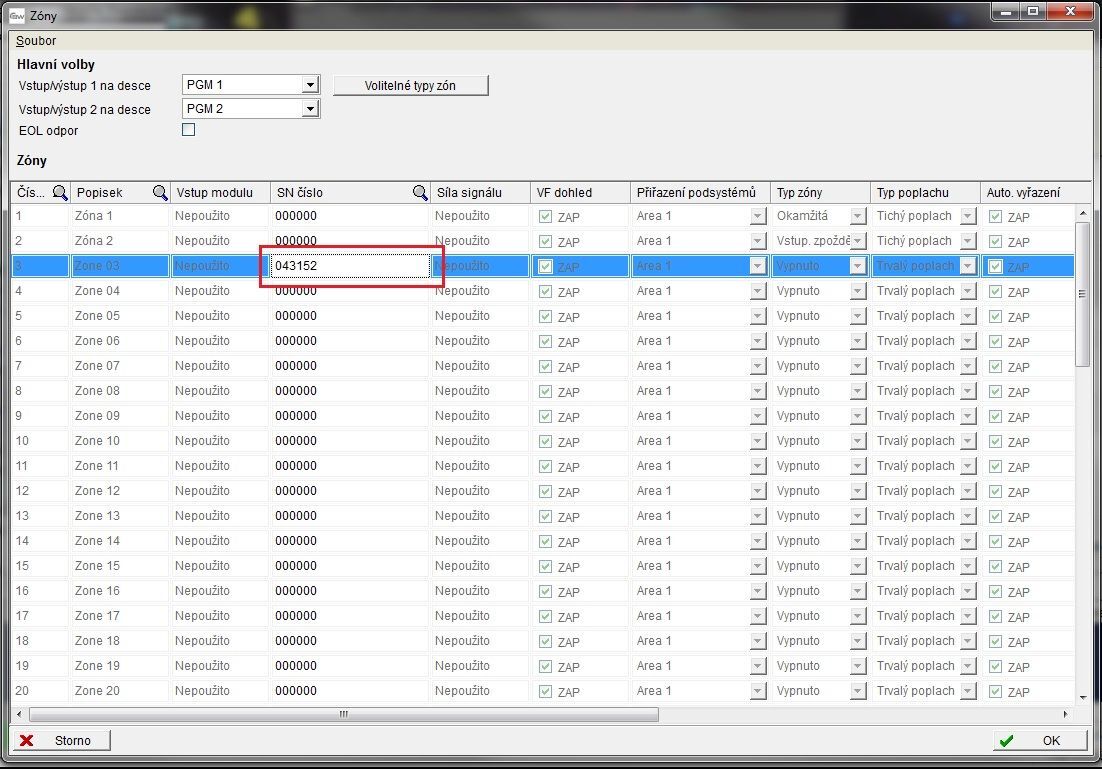
Task: Open Vstup/výstup 1 na desce dropdown
Action: 310,85
